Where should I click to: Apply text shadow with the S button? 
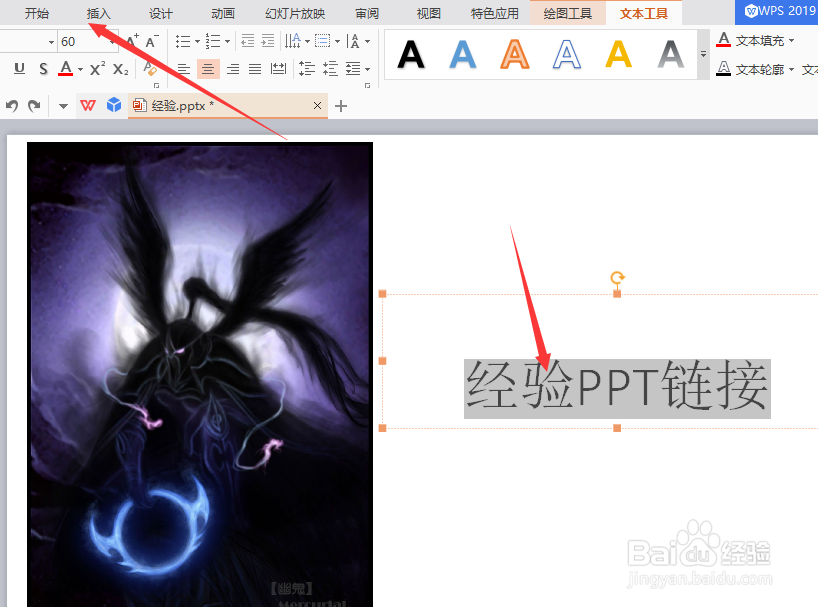click(x=43, y=68)
